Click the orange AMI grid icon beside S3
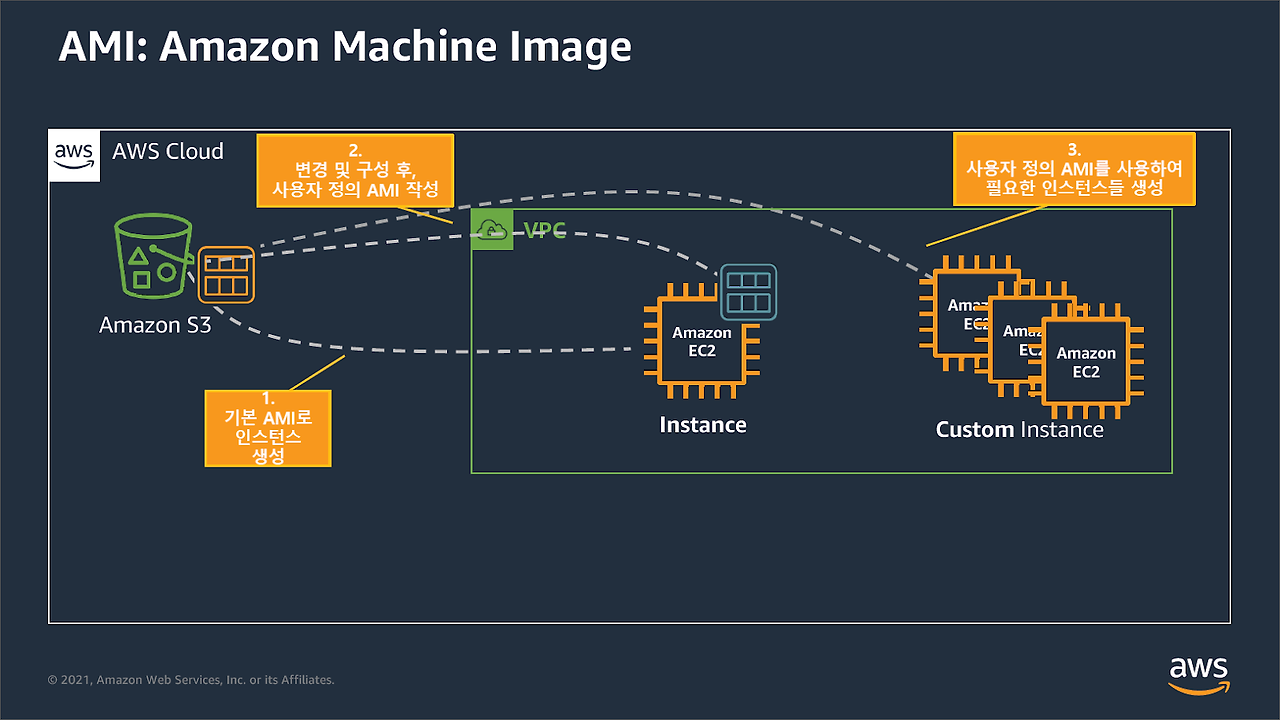Screen dimensions: 1280x720 pos(226,275)
